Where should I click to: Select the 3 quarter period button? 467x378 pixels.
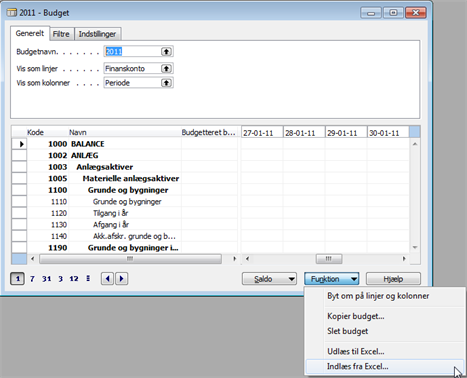(60, 279)
